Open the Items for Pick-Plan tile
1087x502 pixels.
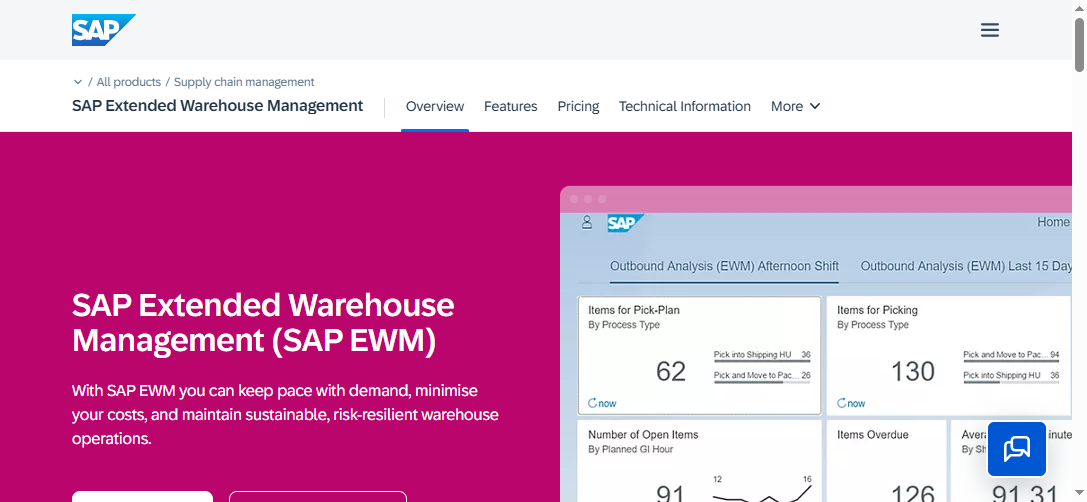point(699,356)
